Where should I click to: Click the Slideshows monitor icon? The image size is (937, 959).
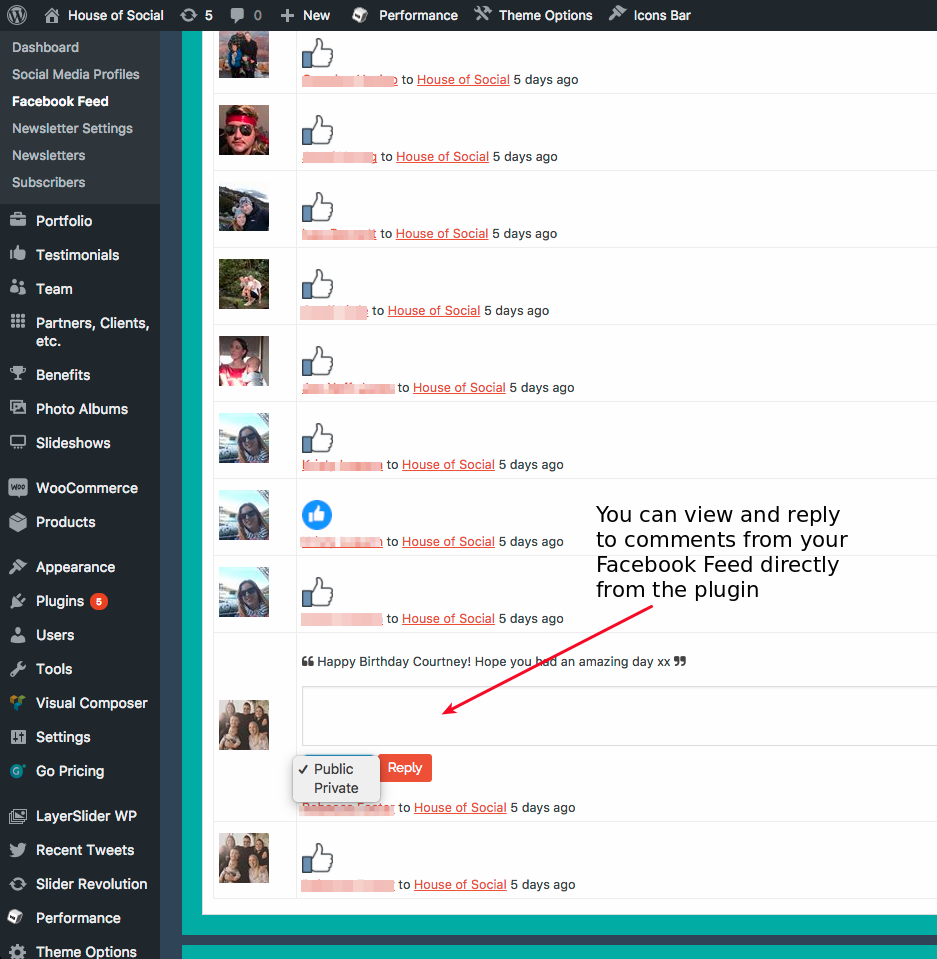[x=18, y=442]
